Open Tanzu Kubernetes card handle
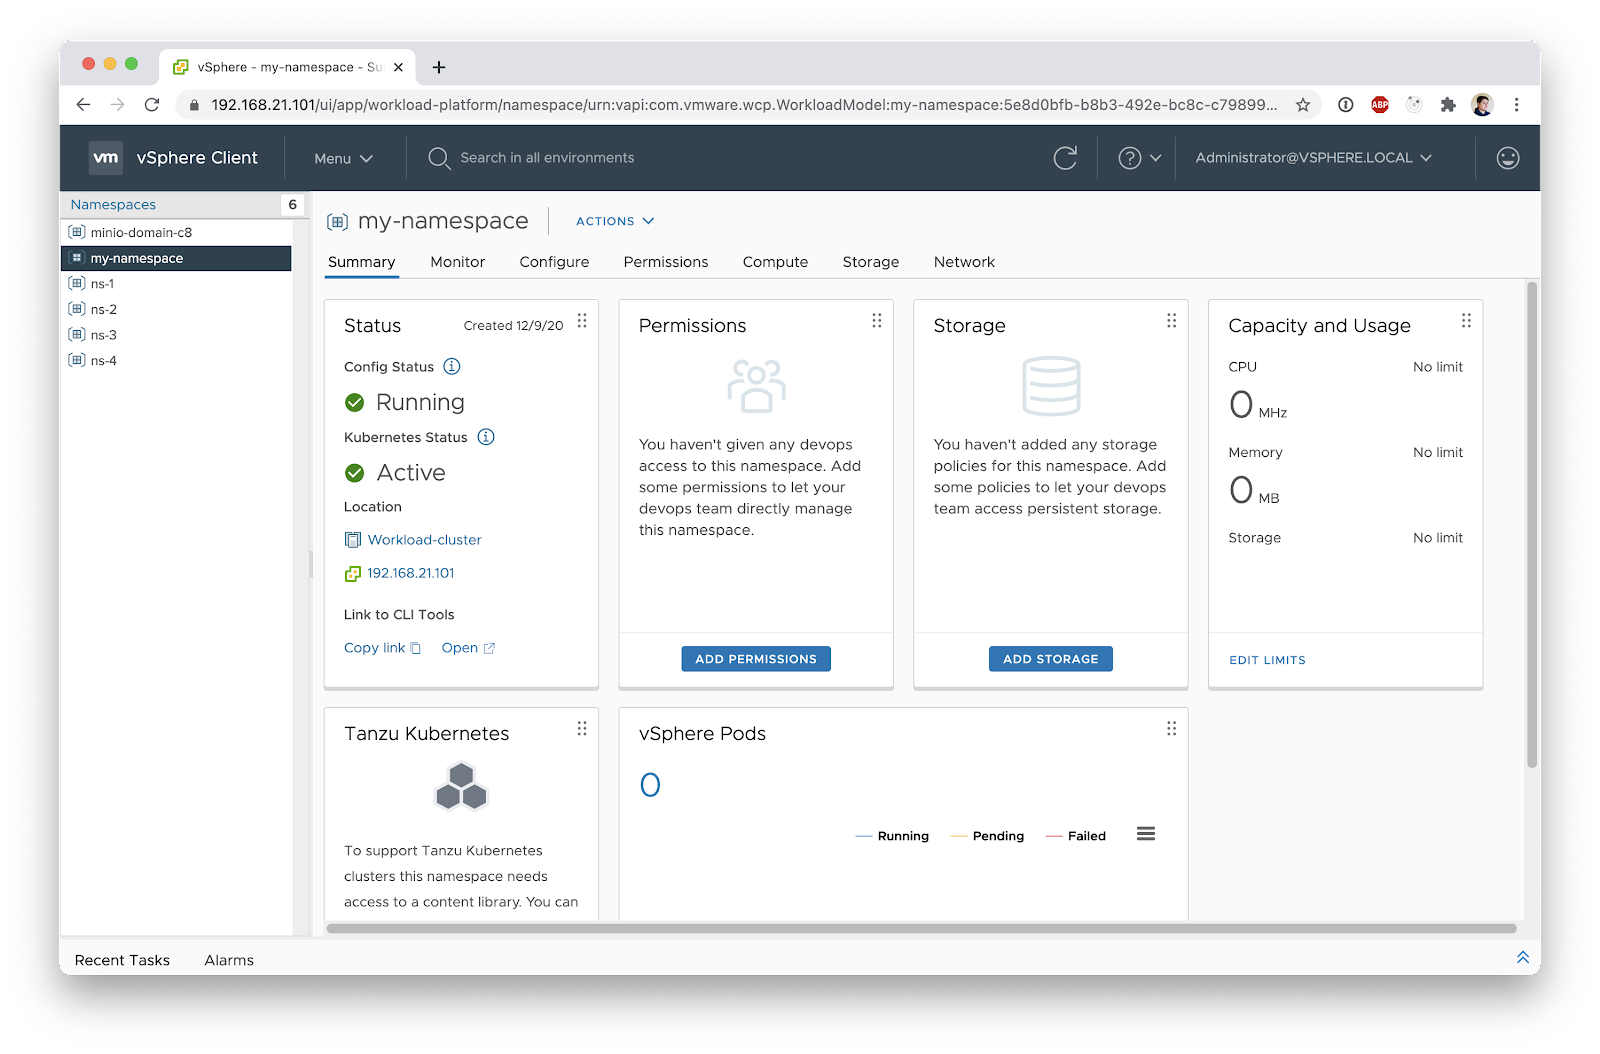Image resolution: width=1600 pixels, height=1054 pixels. (582, 729)
